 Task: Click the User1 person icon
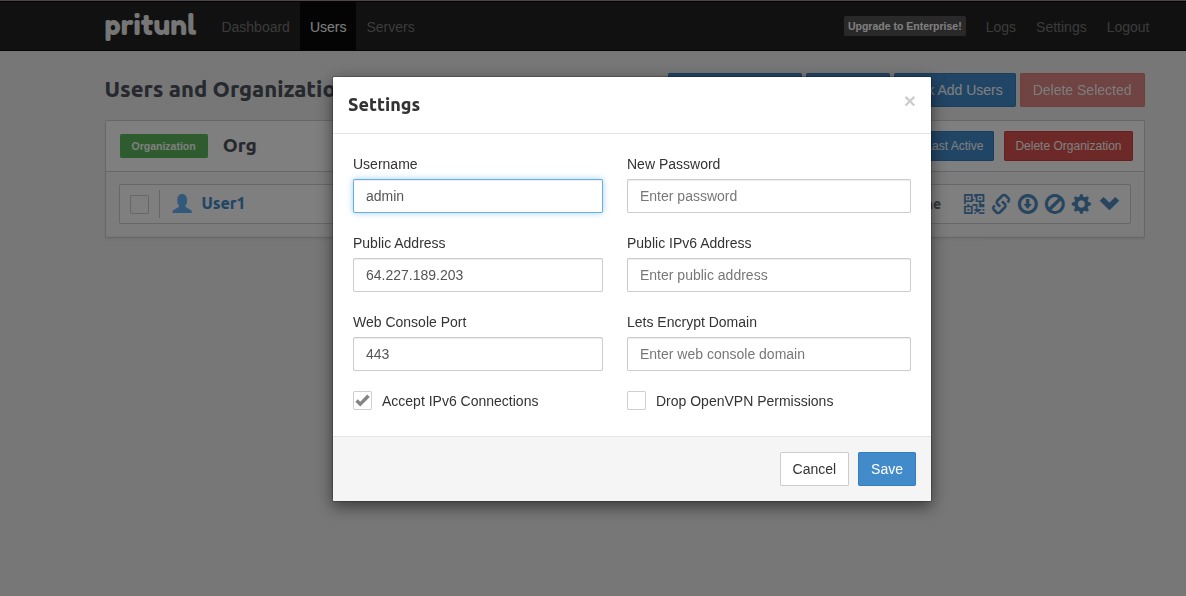pos(182,204)
